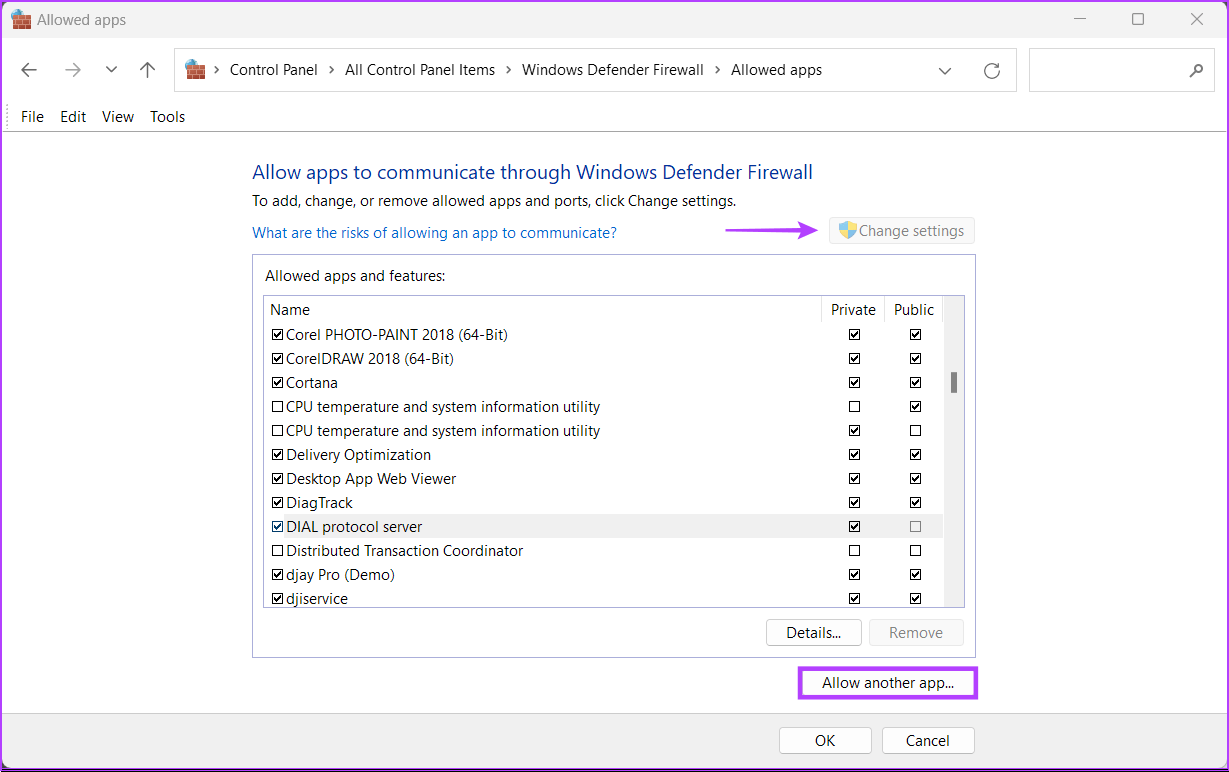Click the Remove button
Image resolution: width=1229 pixels, height=772 pixels.
click(x=916, y=633)
